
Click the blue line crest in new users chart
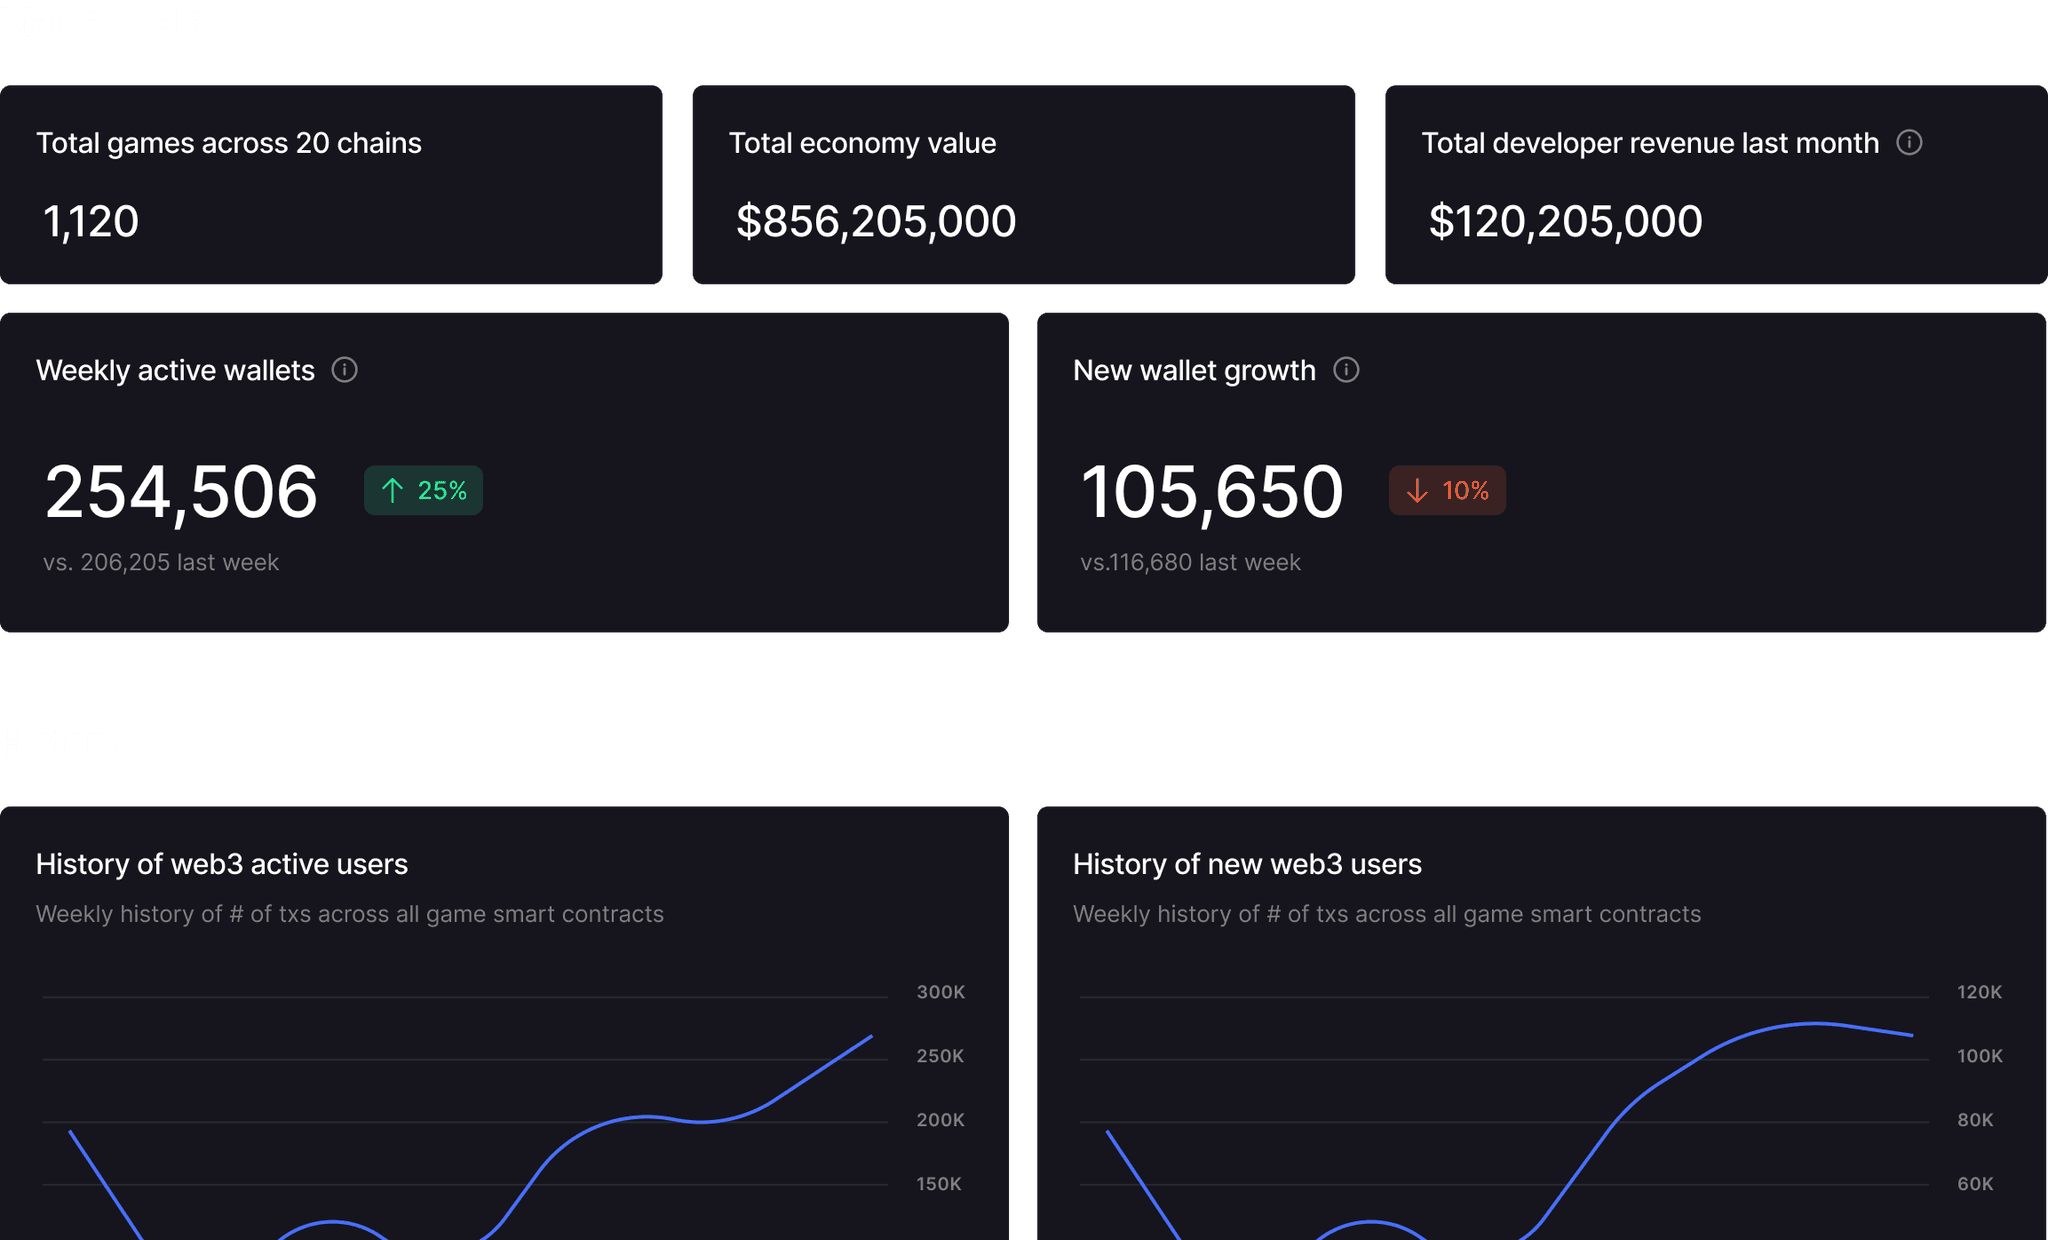point(1814,1023)
